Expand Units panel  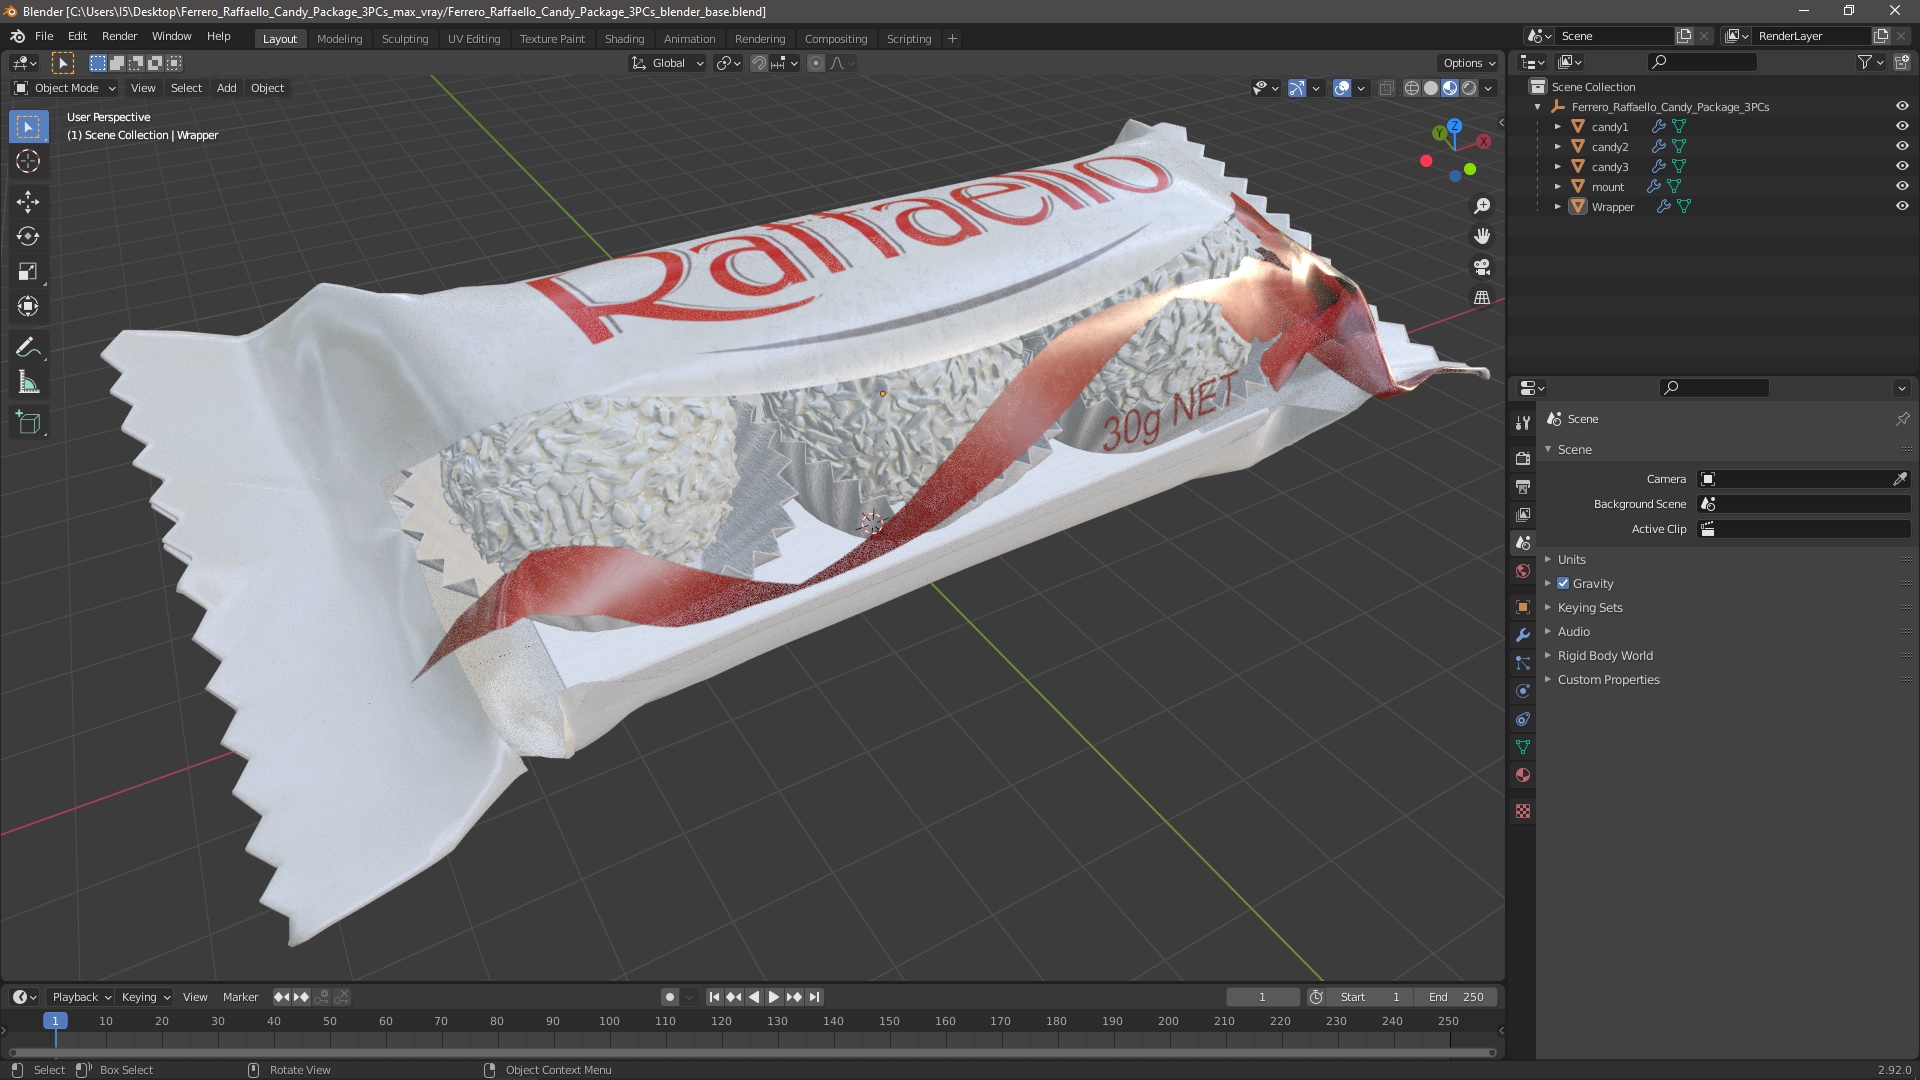[x=1571, y=560]
